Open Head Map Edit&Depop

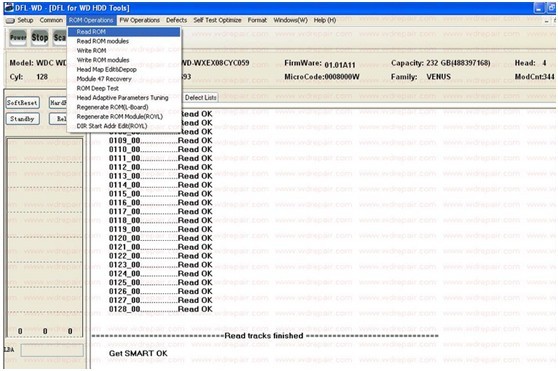pyautogui.click(x=124, y=69)
